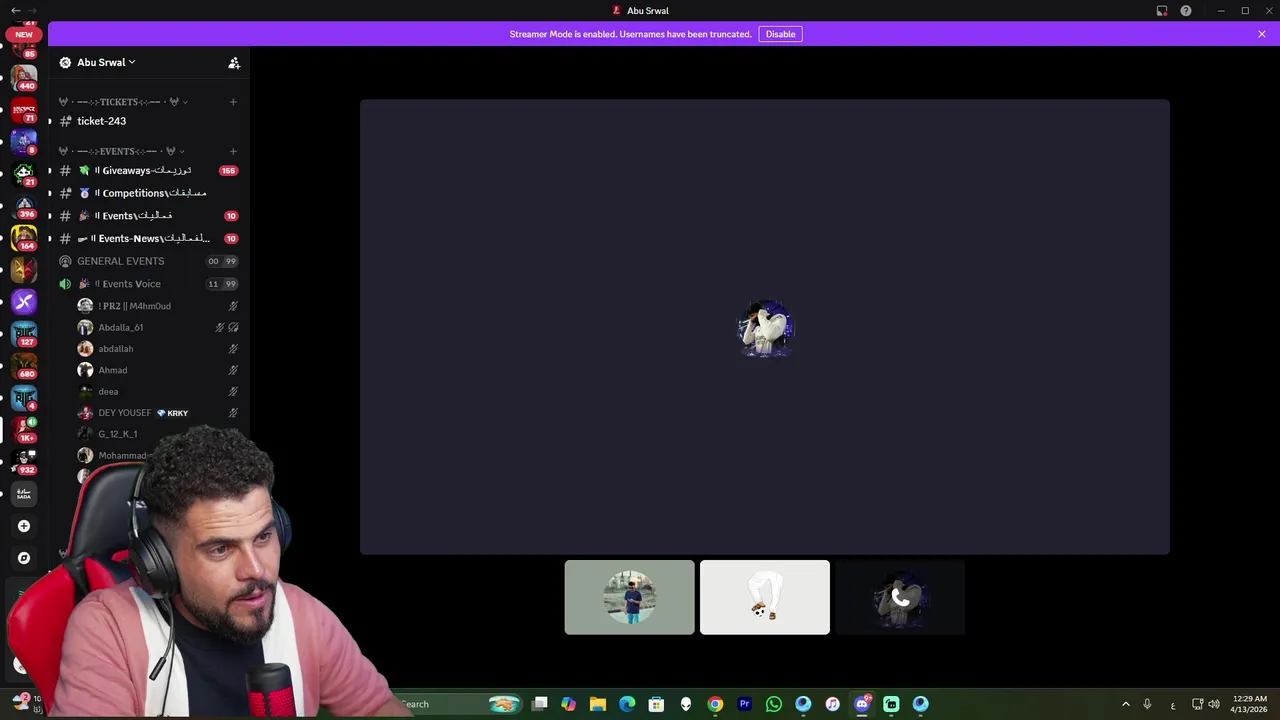
Task: Open Discord taskbar icon
Action: [862, 704]
